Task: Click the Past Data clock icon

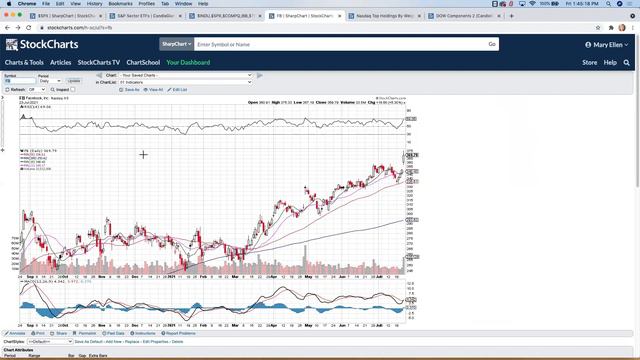Action: point(104,333)
